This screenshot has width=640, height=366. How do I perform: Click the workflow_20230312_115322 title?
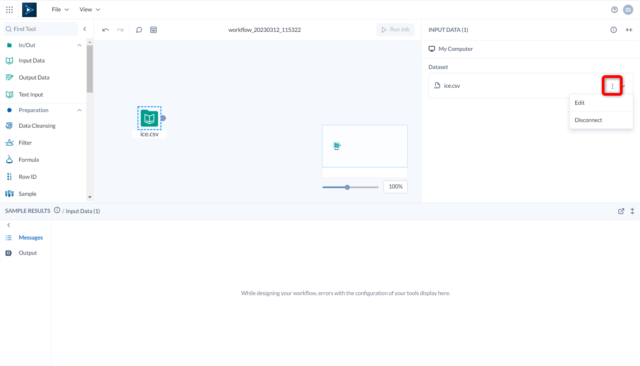point(264,30)
